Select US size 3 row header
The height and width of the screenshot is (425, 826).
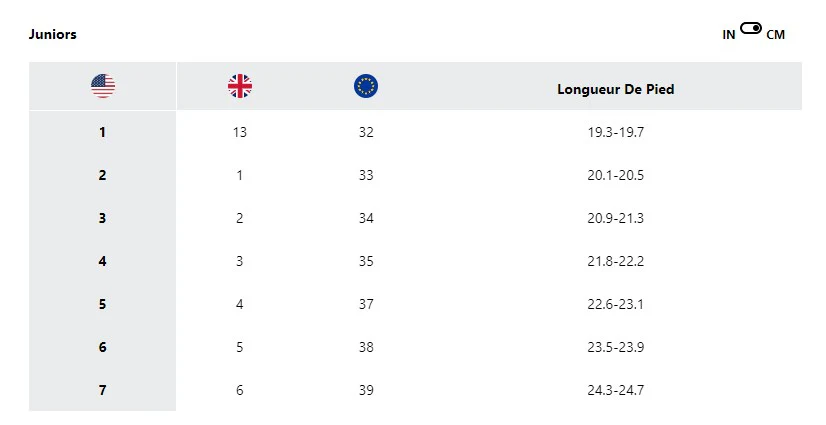point(103,218)
